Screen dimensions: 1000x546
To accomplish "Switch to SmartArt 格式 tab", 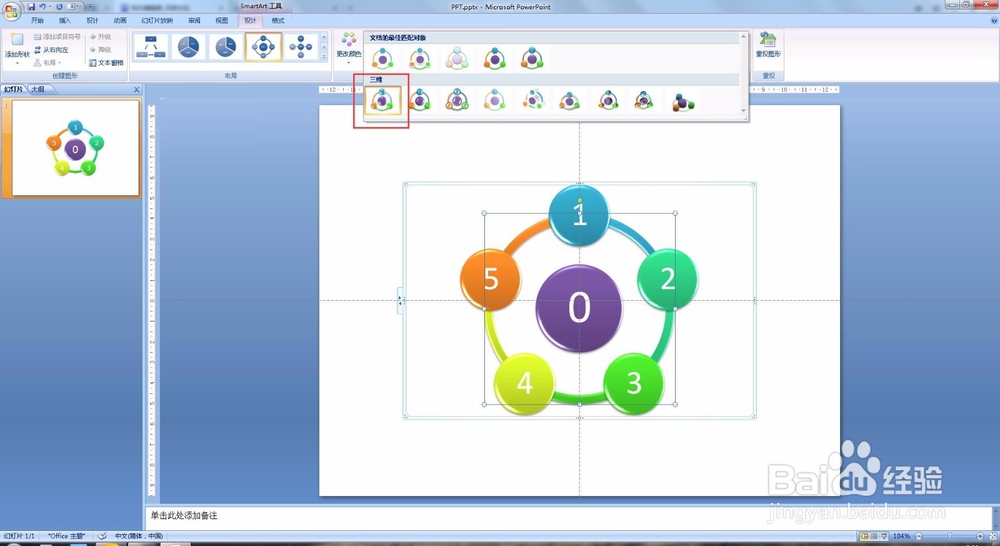I will pos(277,20).
